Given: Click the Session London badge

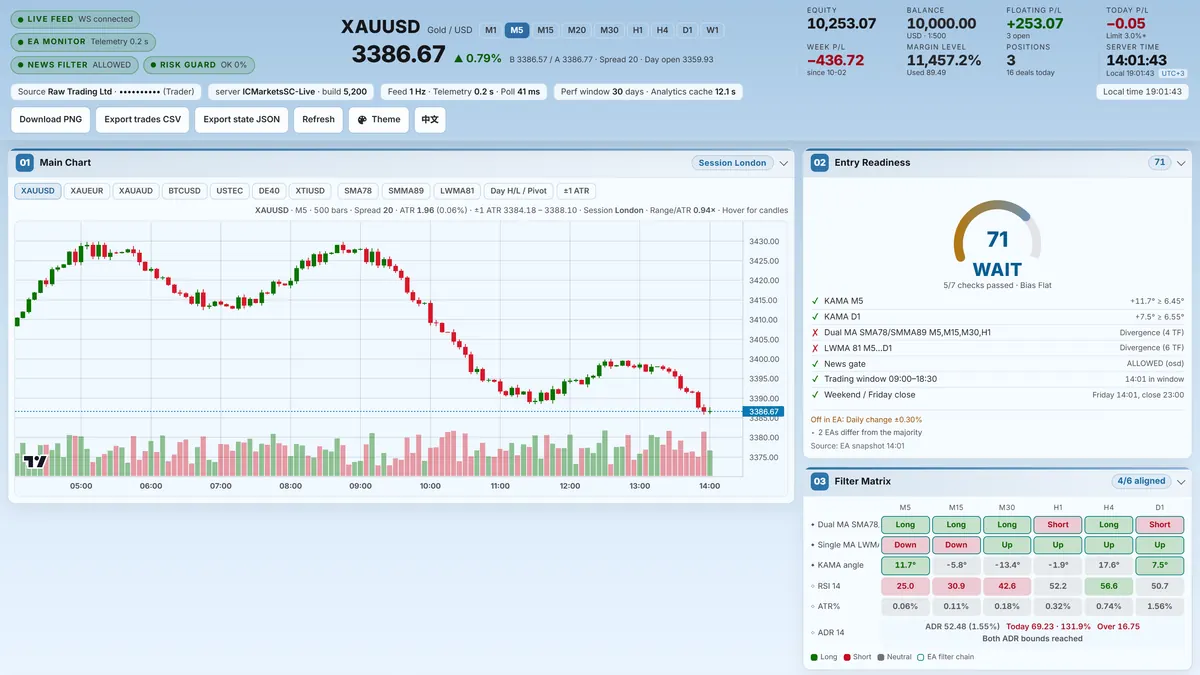Looking at the screenshot, I should 732,163.
